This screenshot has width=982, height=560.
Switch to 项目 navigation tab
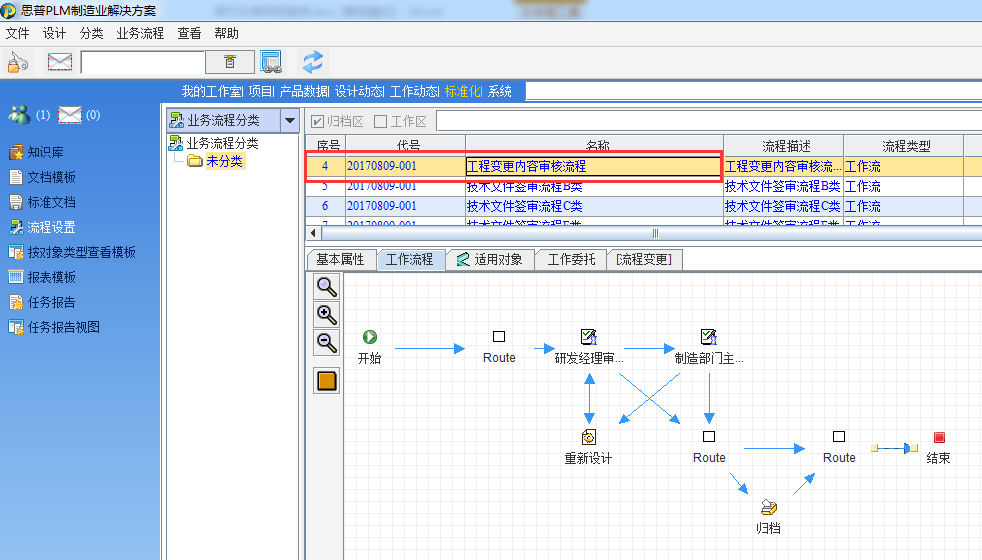(261, 91)
